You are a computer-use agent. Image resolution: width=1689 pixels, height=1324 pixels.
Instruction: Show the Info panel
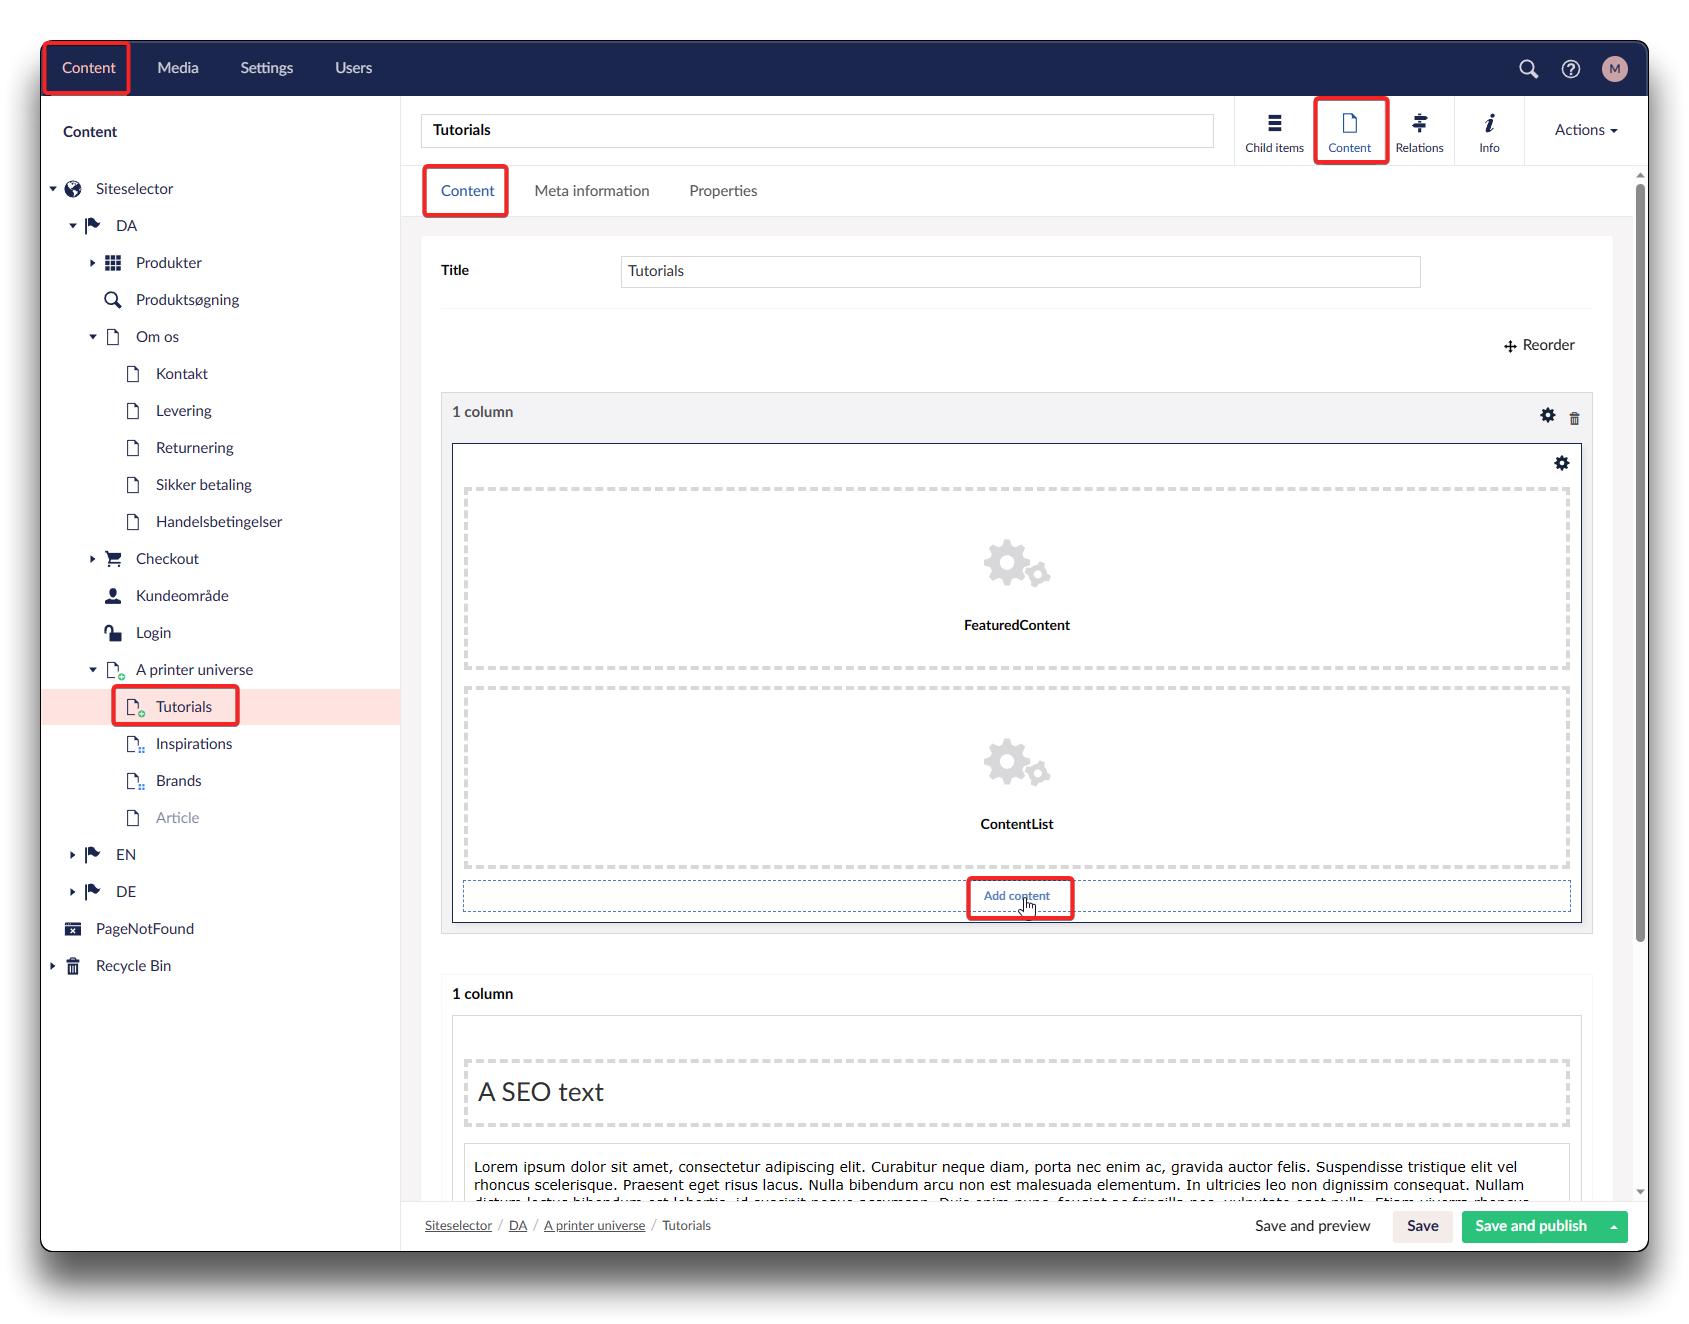(x=1489, y=132)
